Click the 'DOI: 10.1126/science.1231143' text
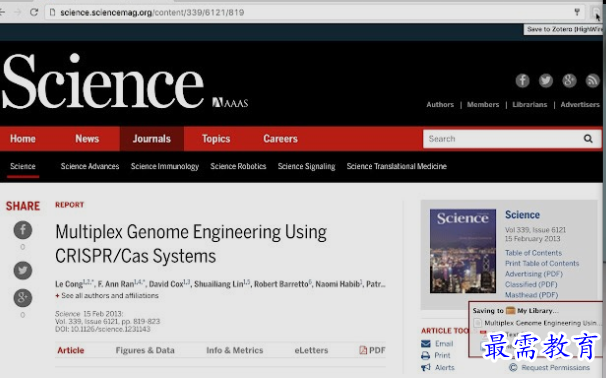 [x=102, y=329]
